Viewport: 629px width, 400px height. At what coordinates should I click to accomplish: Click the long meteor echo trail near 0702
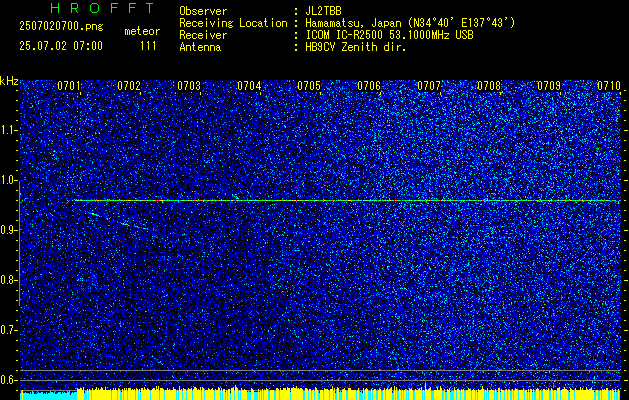tap(135, 226)
